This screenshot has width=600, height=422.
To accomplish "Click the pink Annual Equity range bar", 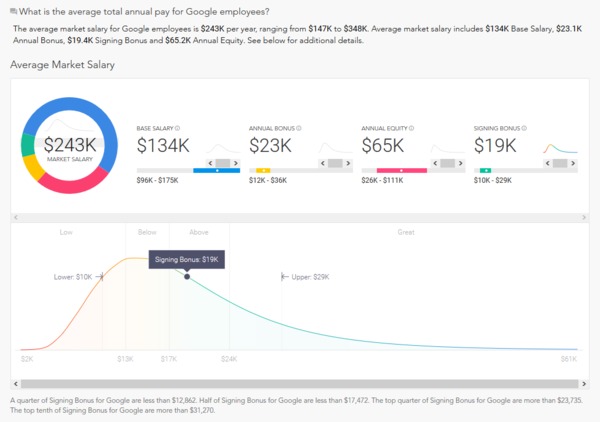I will tap(402, 171).
